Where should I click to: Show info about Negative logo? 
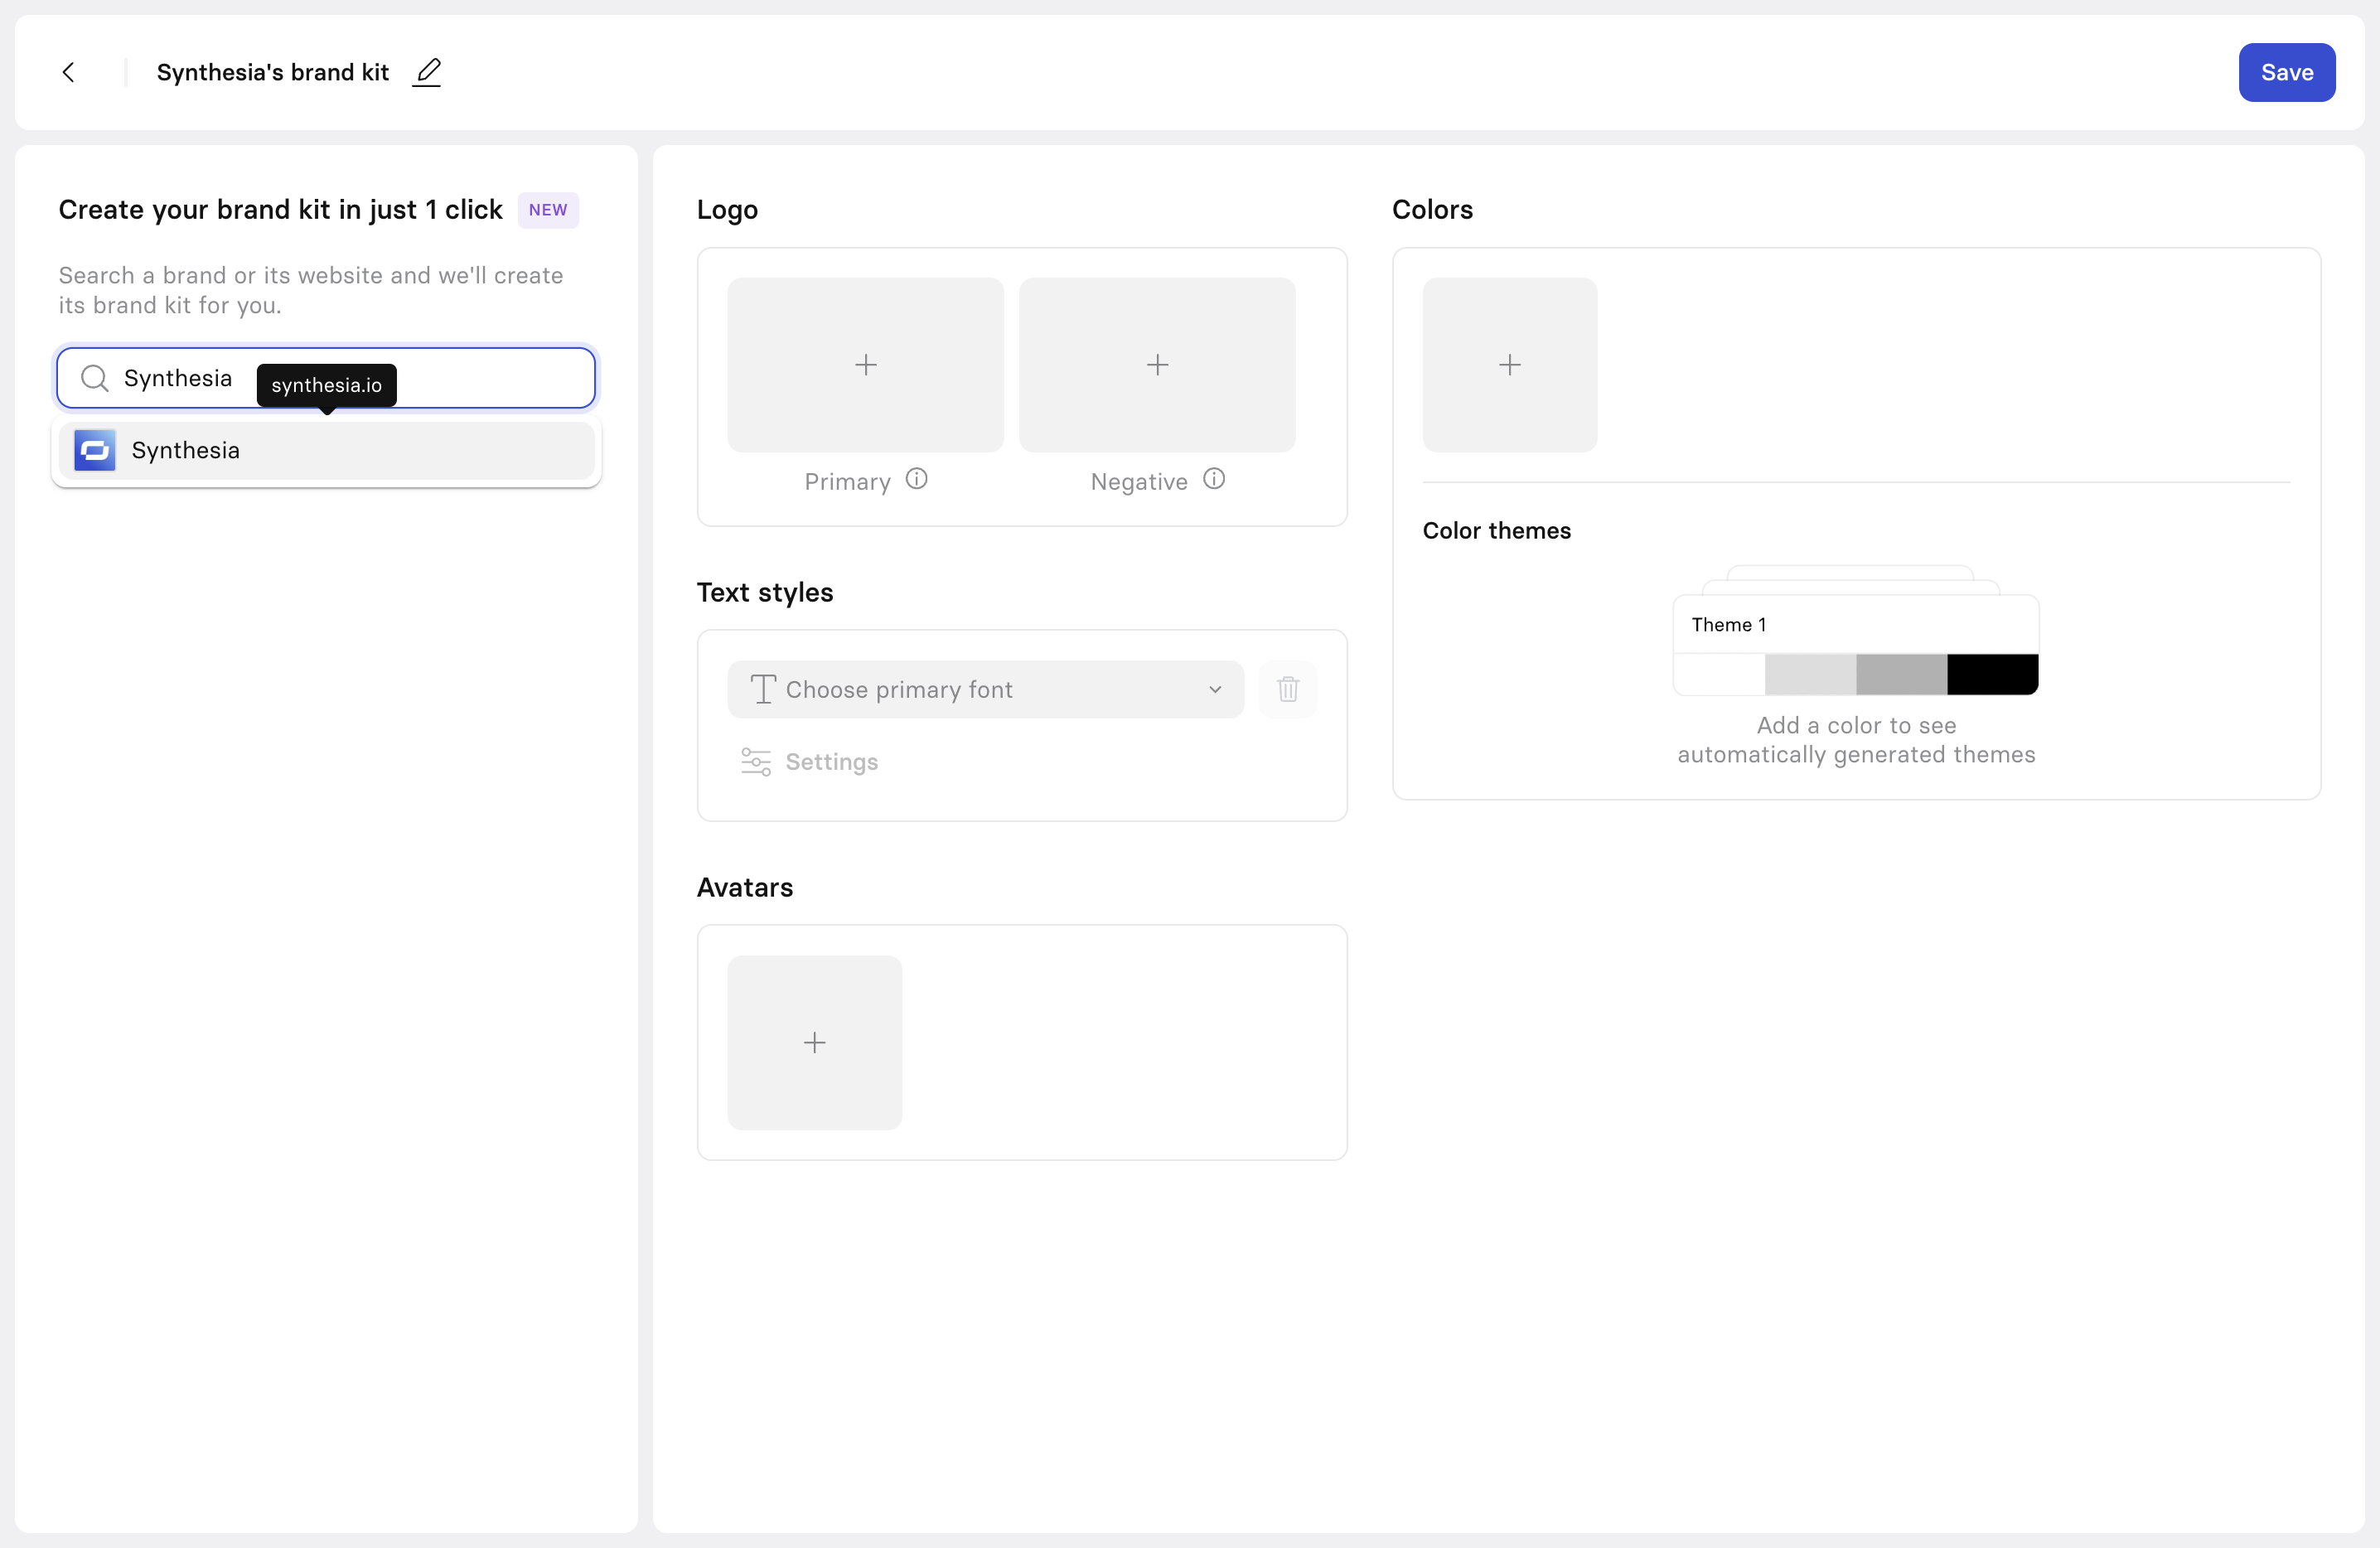(1214, 479)
